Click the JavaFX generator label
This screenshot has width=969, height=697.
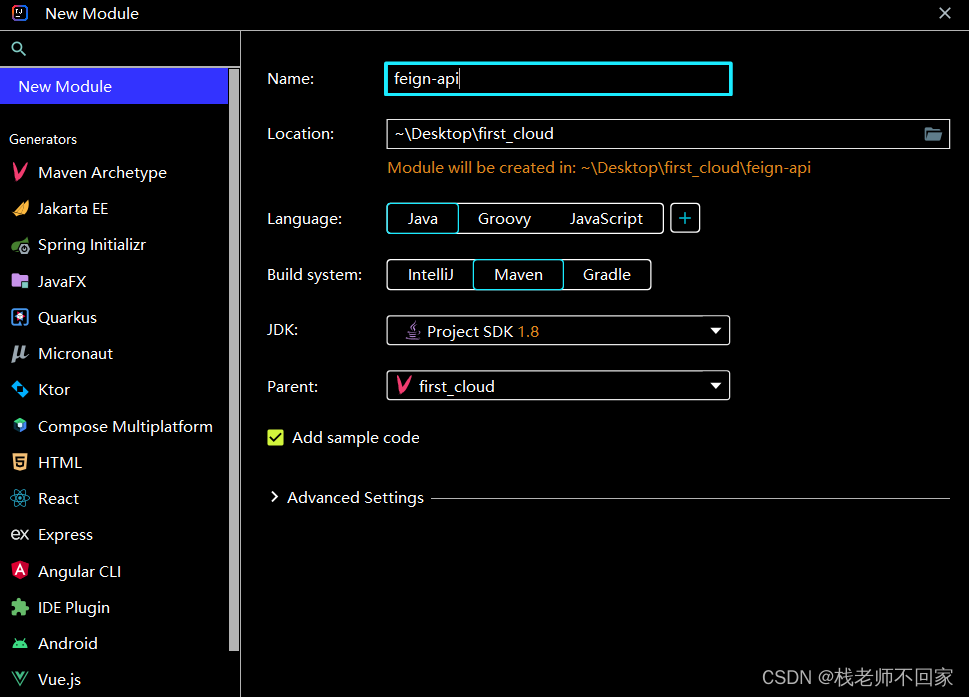click(x=62, y=282)
